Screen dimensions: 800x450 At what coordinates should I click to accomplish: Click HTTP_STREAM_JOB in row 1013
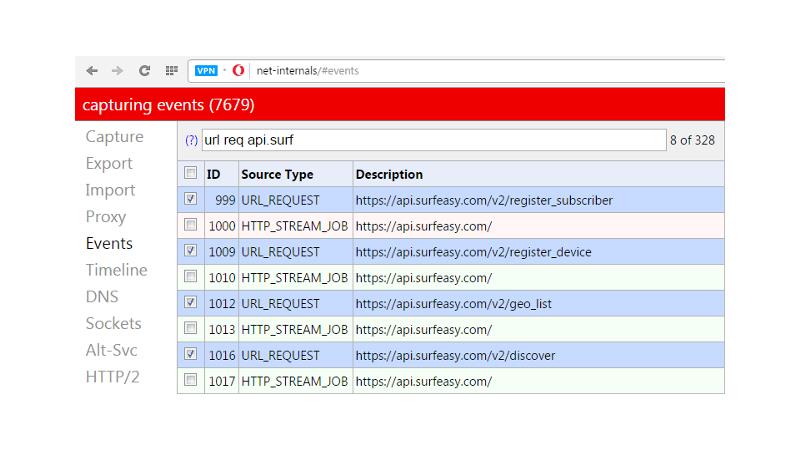[294, 330]
